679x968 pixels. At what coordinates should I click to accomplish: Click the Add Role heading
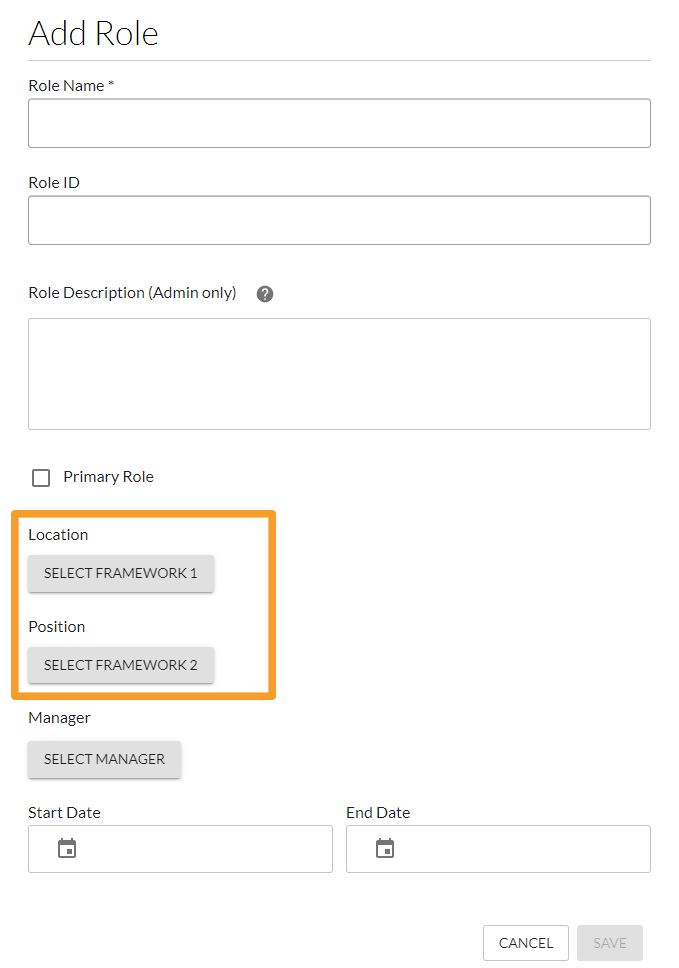point(93,34)
